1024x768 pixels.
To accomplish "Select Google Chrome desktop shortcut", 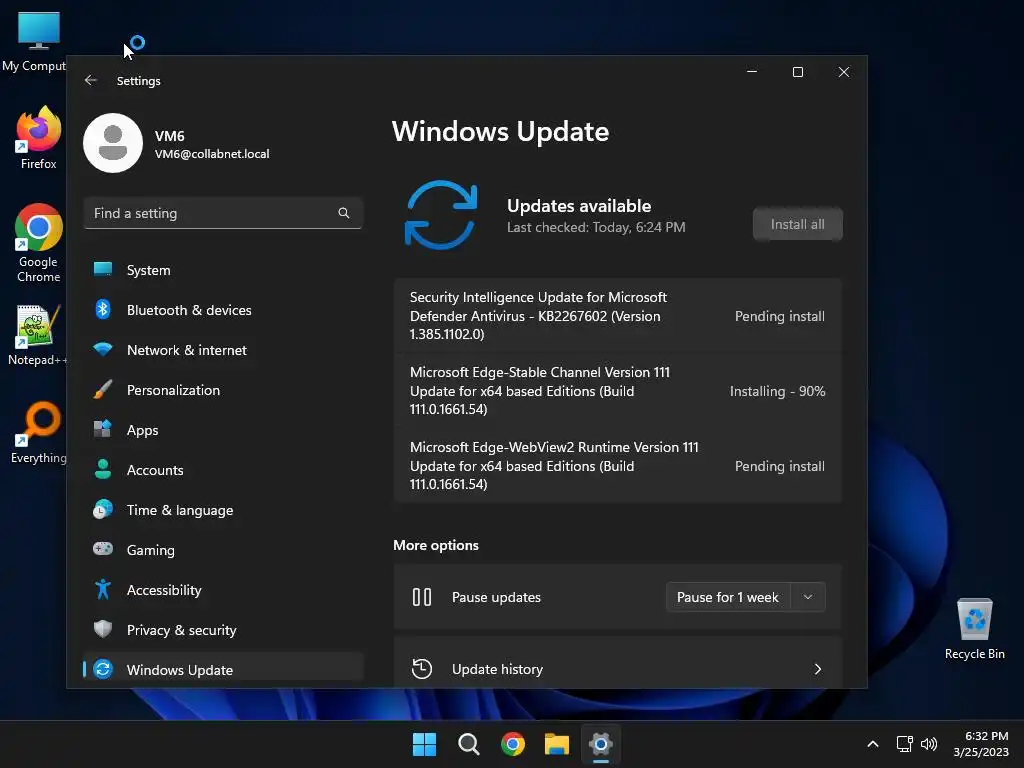I will (x=39, y=243).
